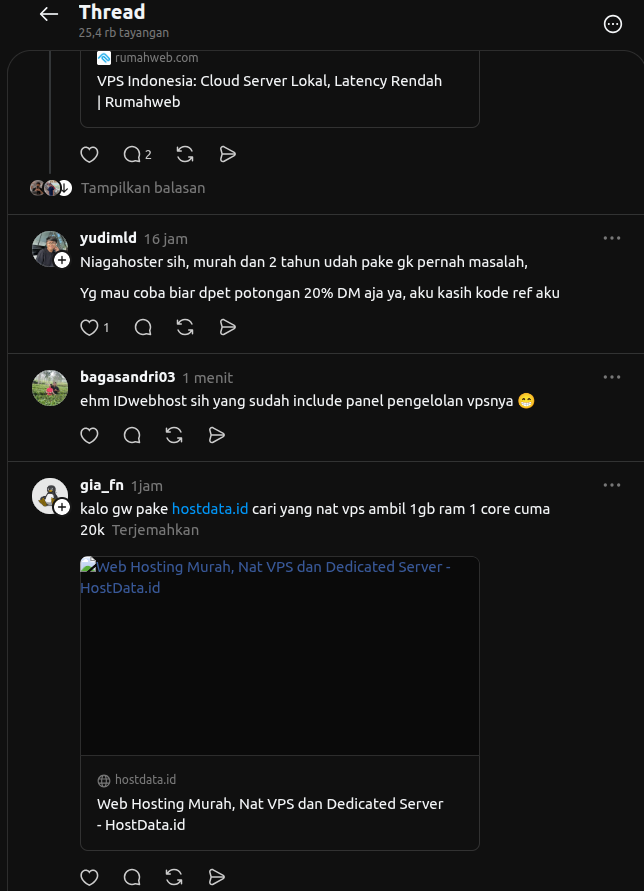Follow gia_fn via avatar plus badge

tap(62, 507)
